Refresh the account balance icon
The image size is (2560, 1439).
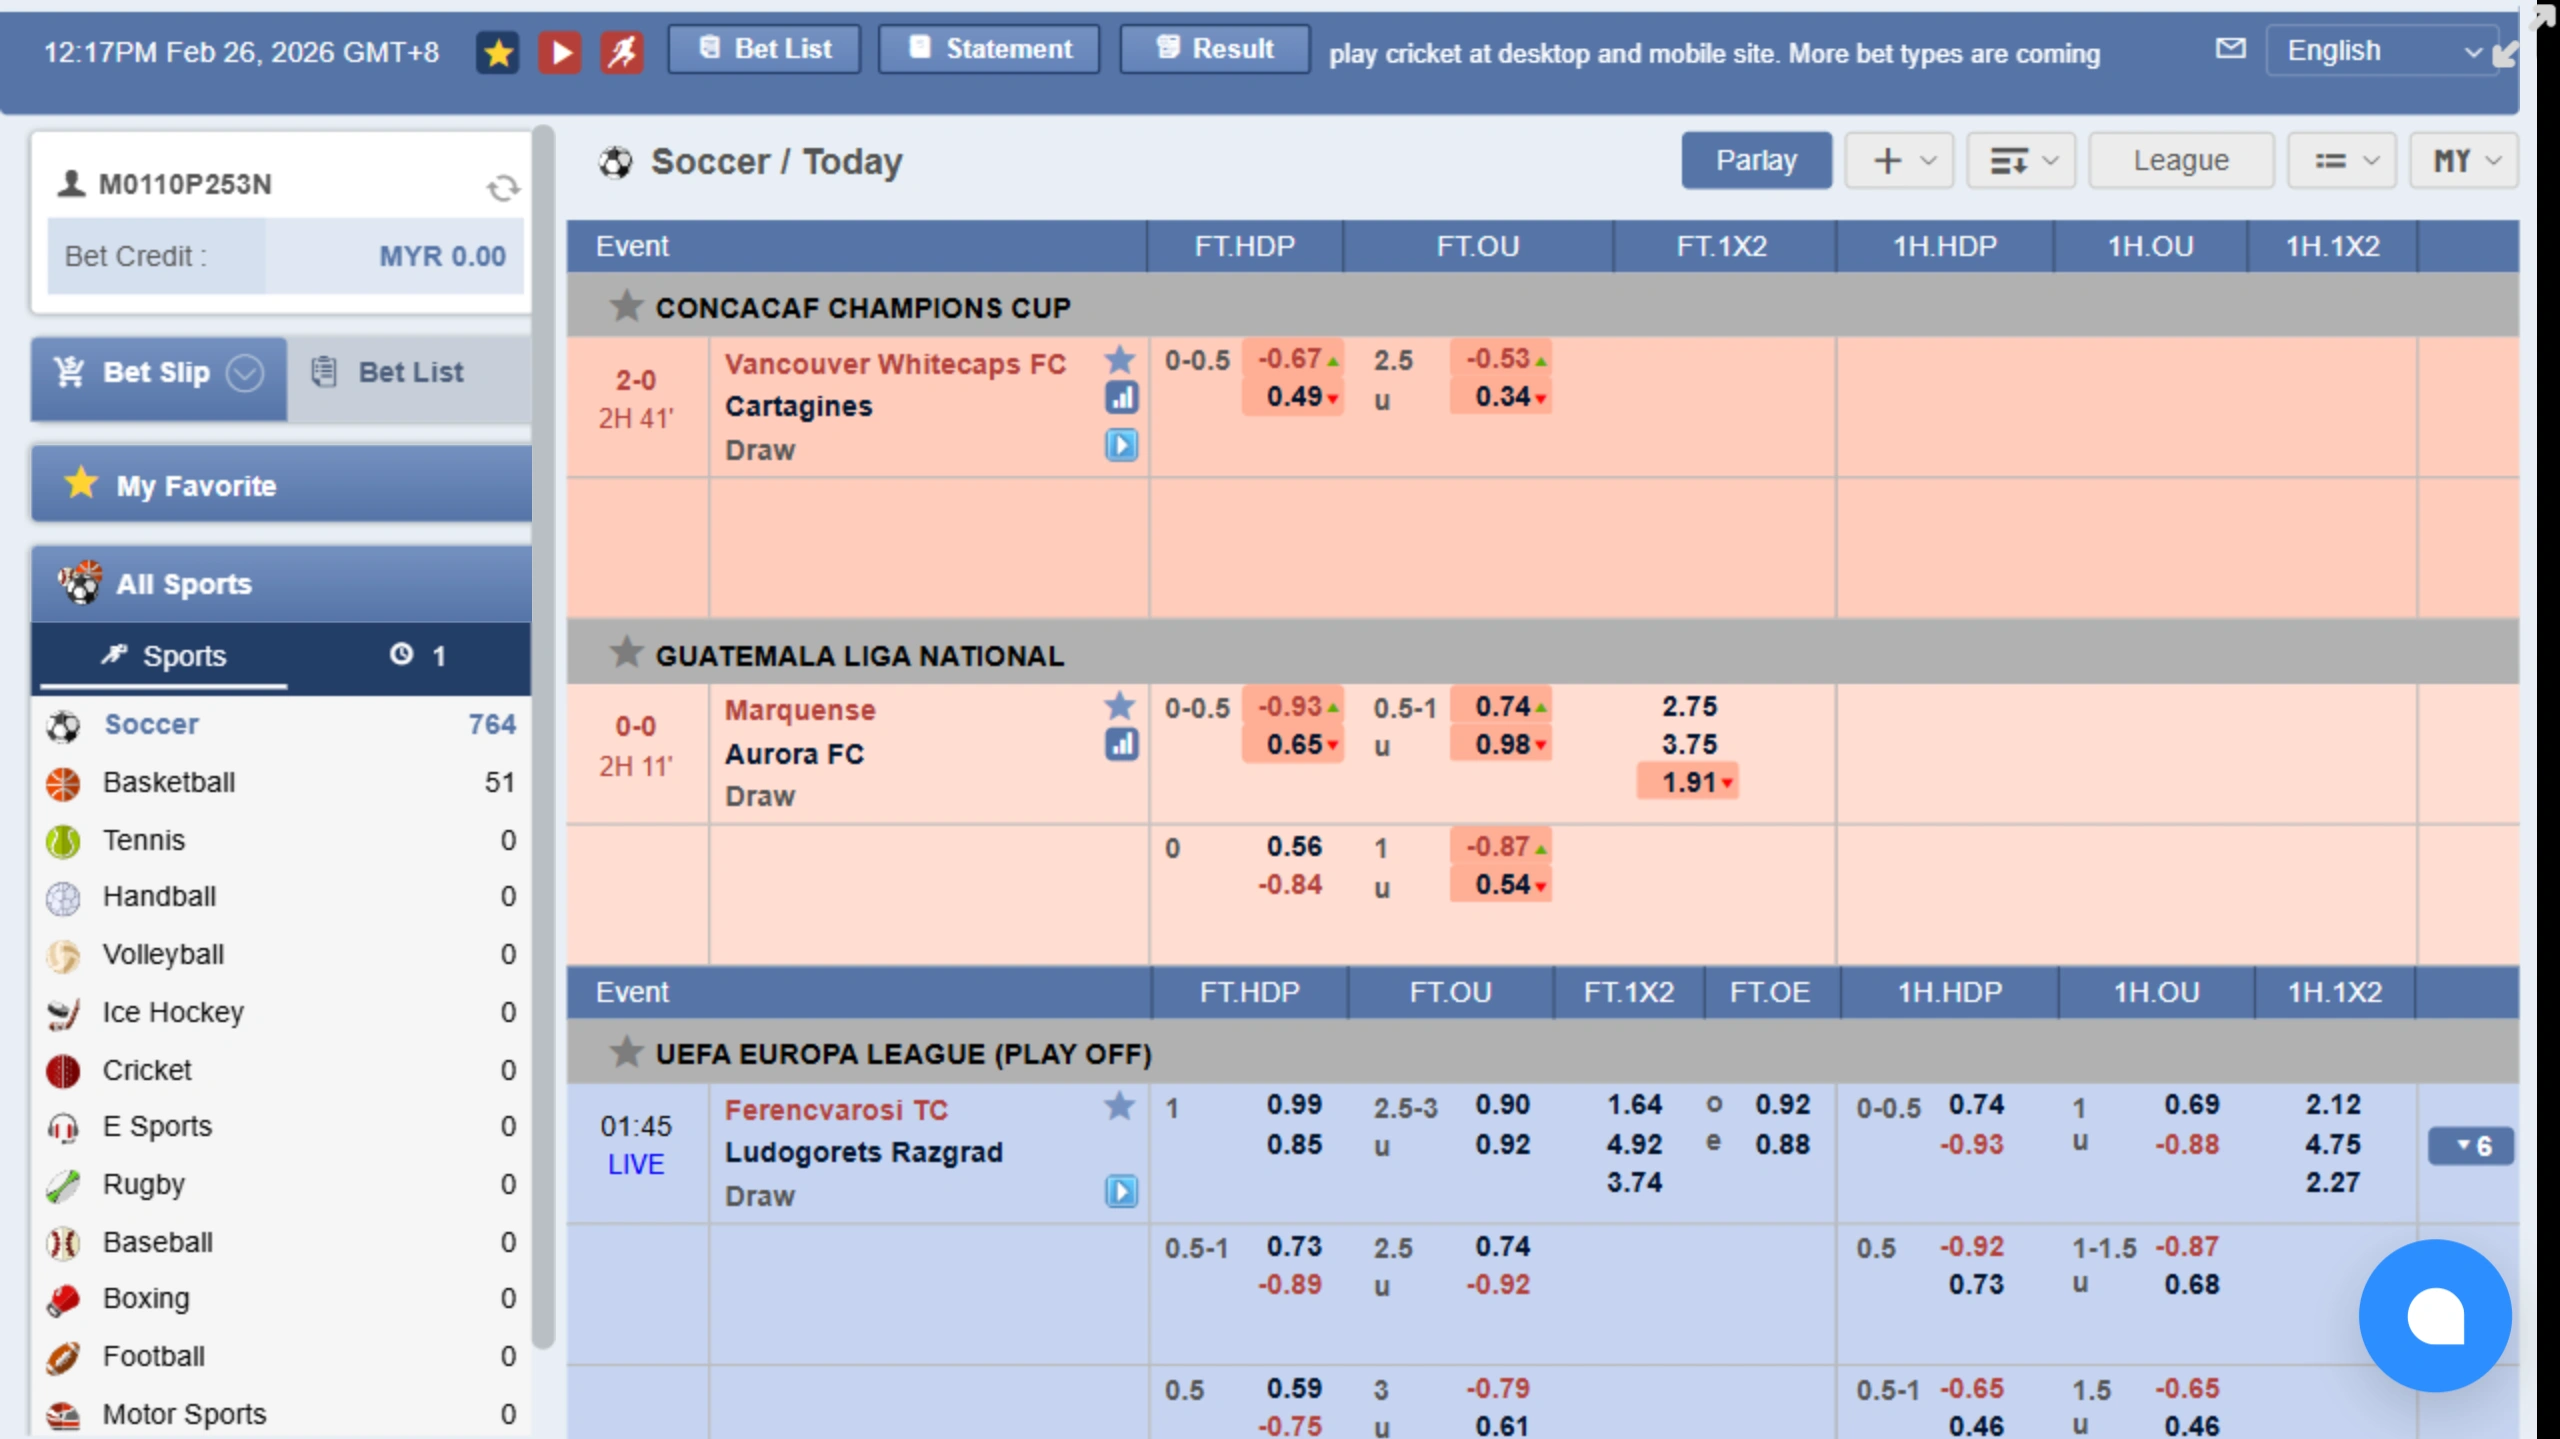tap(503, 188)
